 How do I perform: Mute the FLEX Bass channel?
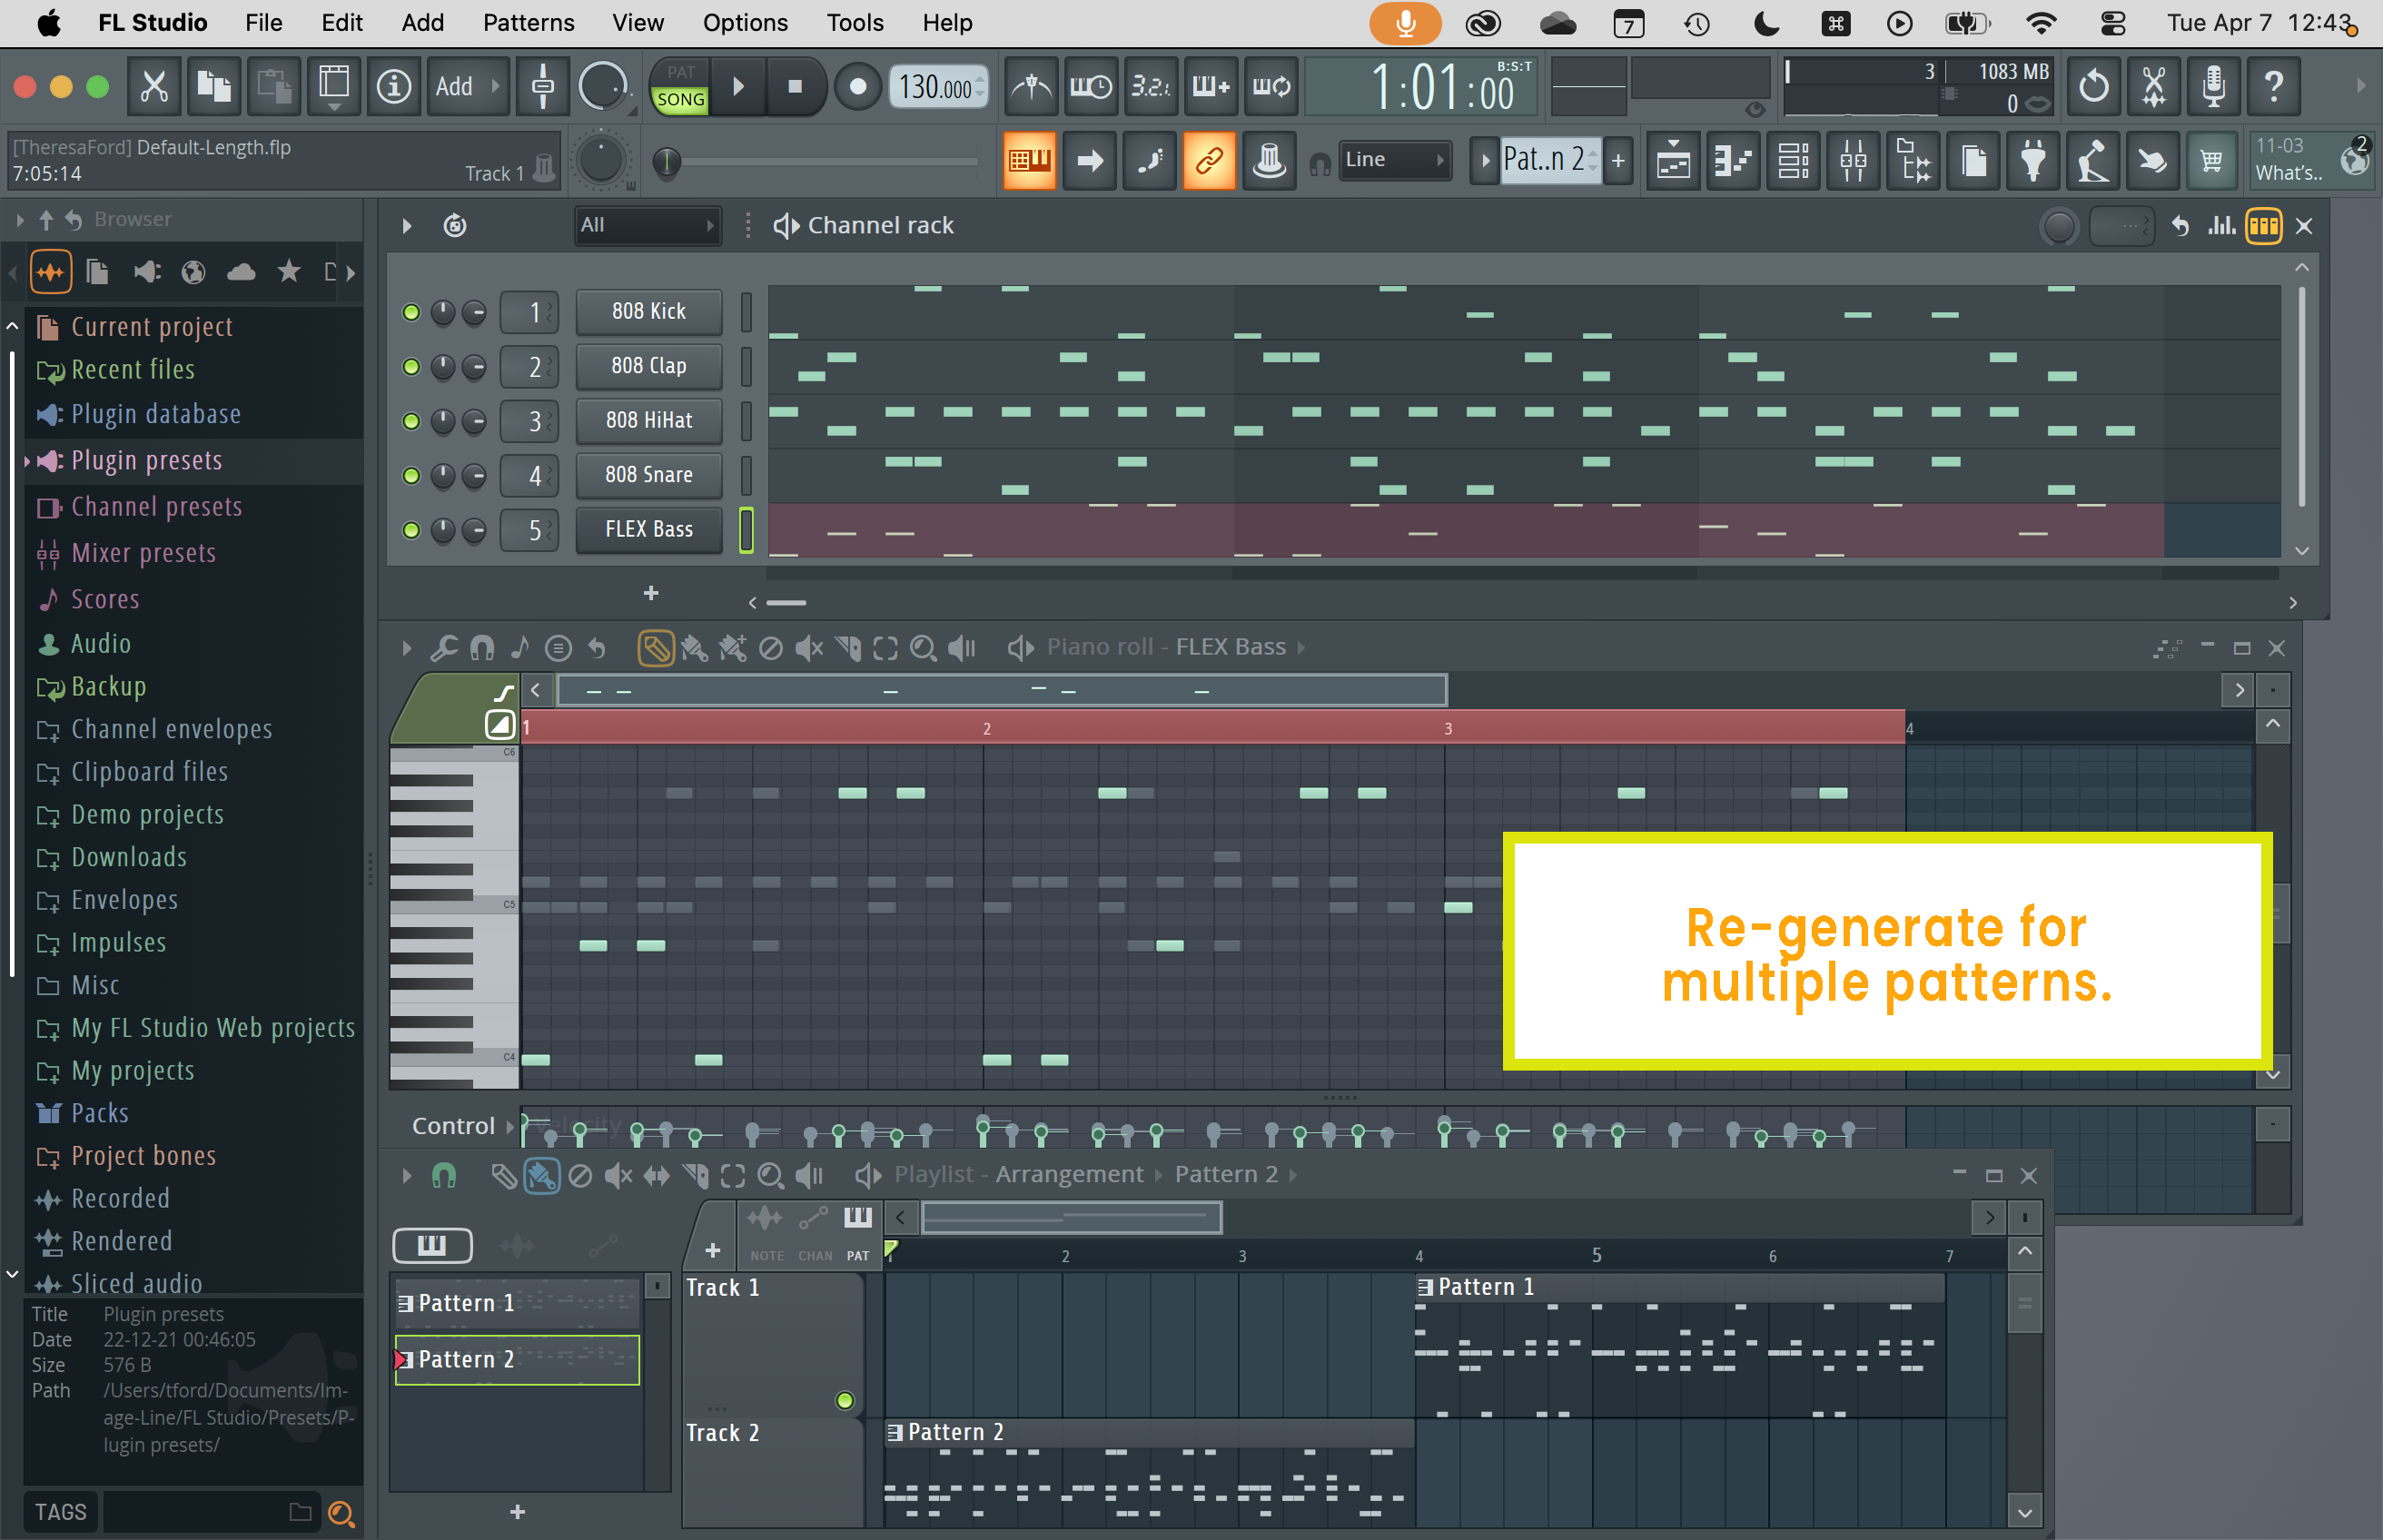tap(411, 530)
